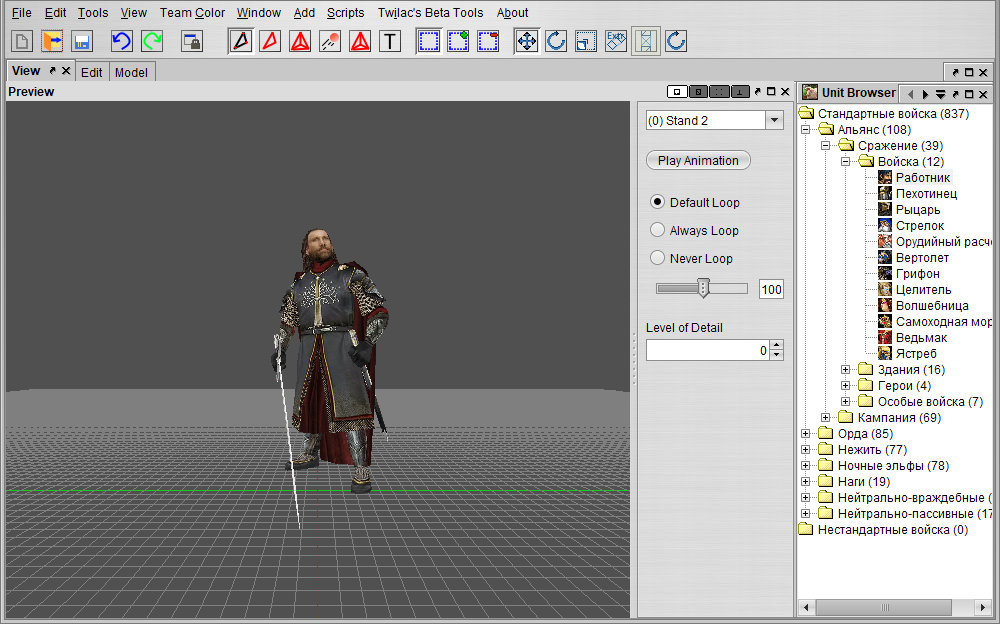Activate the Move tool with four arrows
This screenshot has width=1000, height=624.
point(527,41)
